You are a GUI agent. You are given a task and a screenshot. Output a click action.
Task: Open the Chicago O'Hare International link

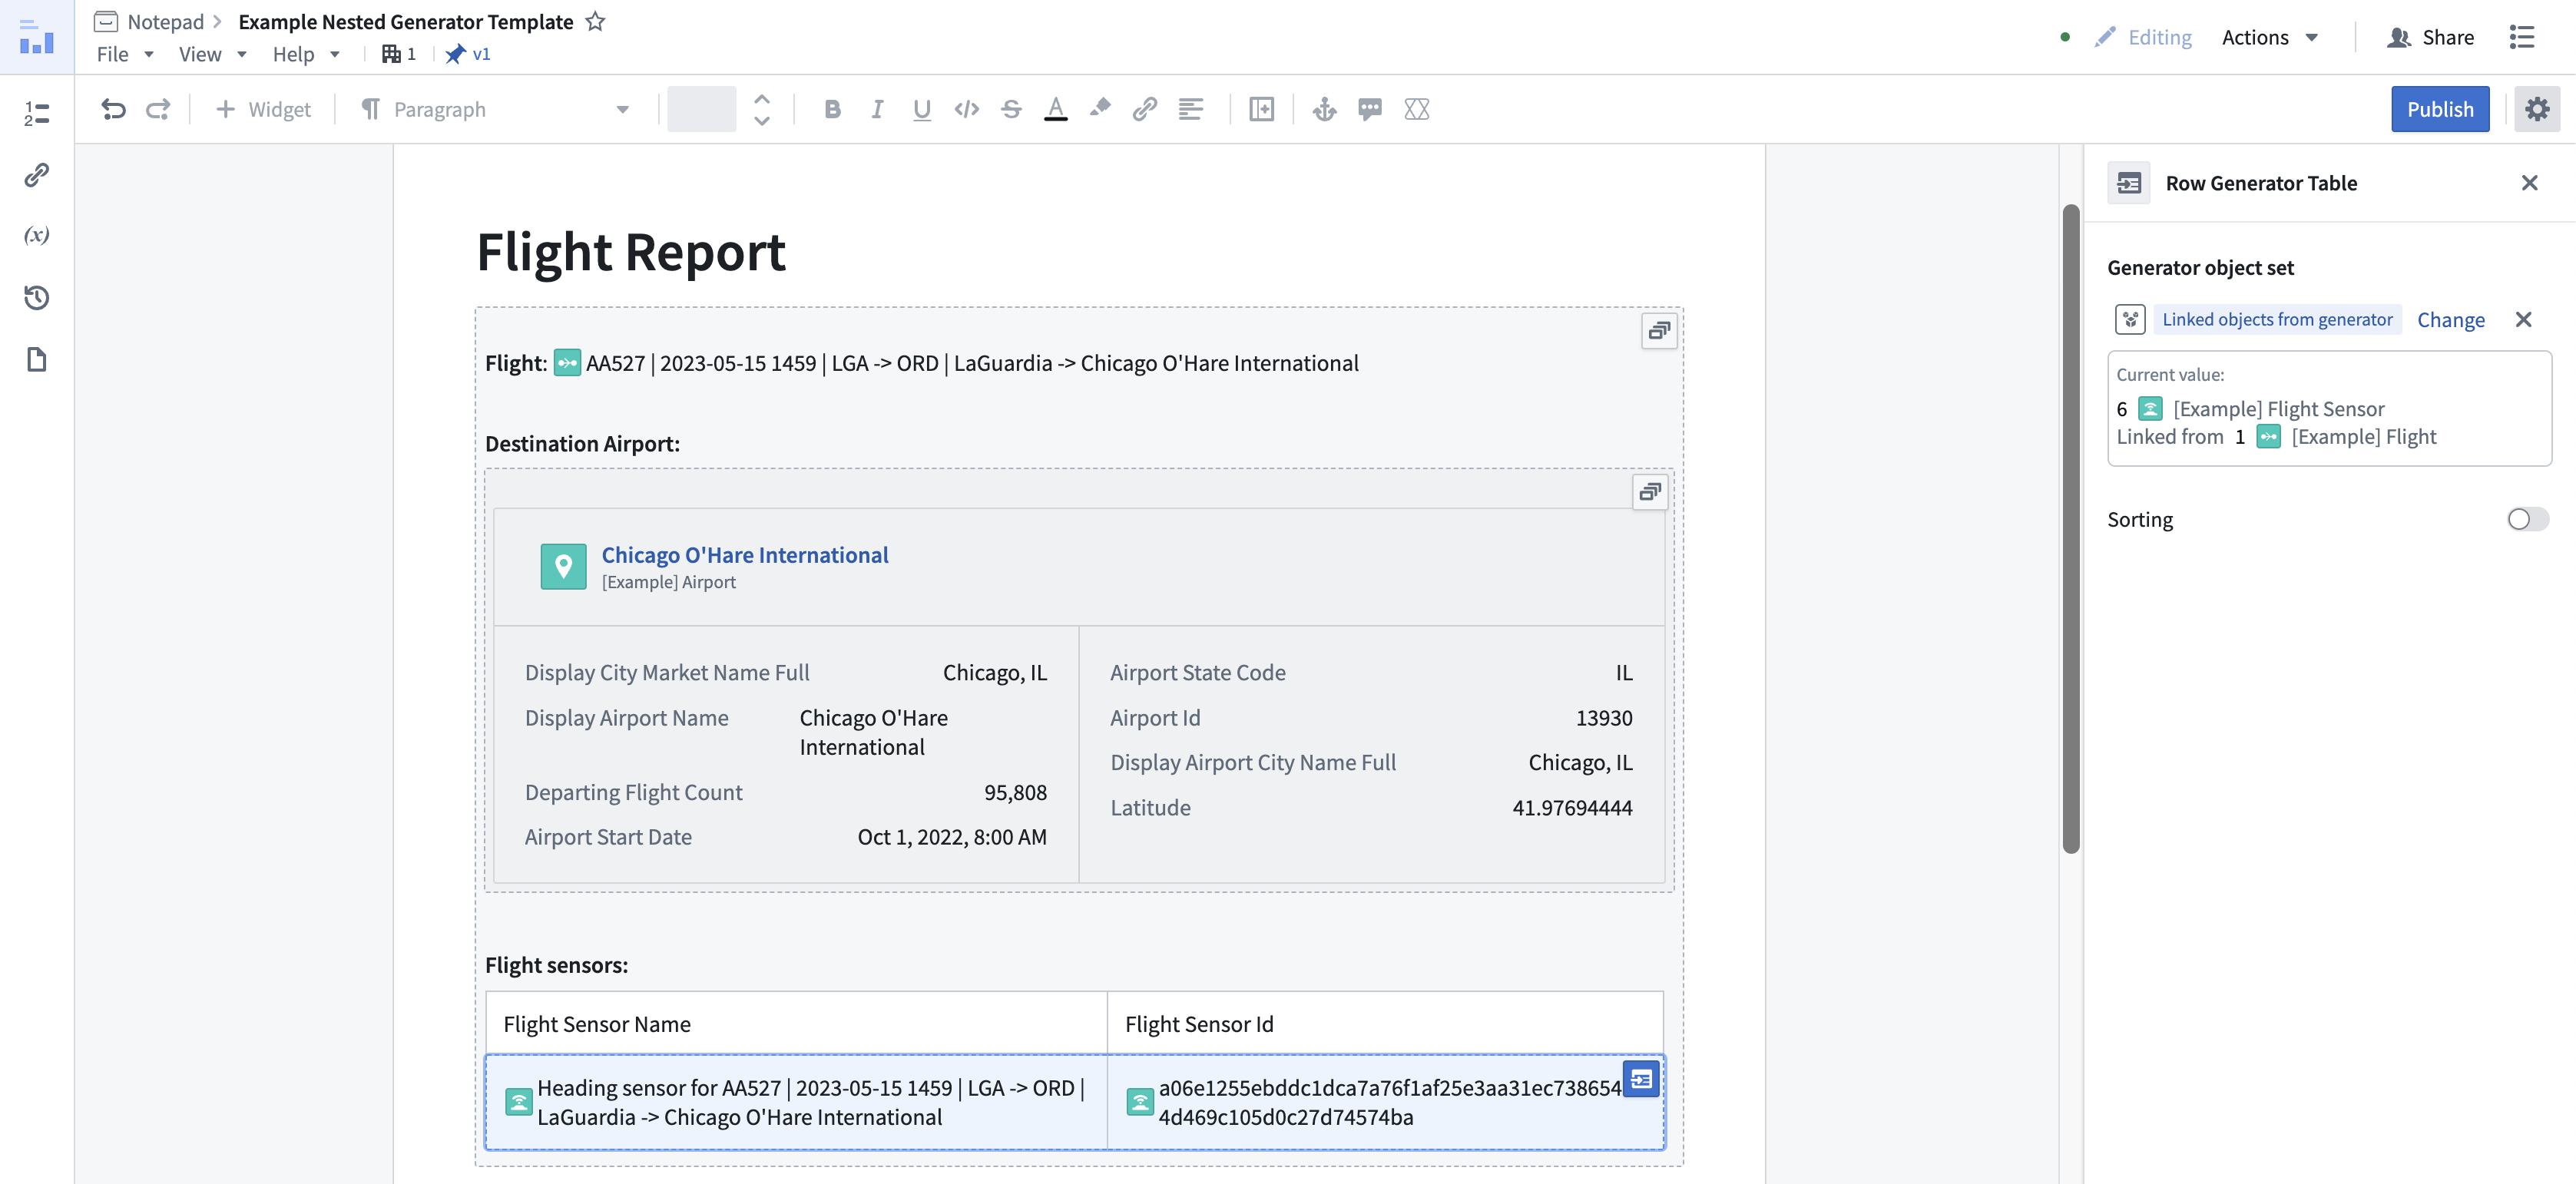click(x=744, y=555)
